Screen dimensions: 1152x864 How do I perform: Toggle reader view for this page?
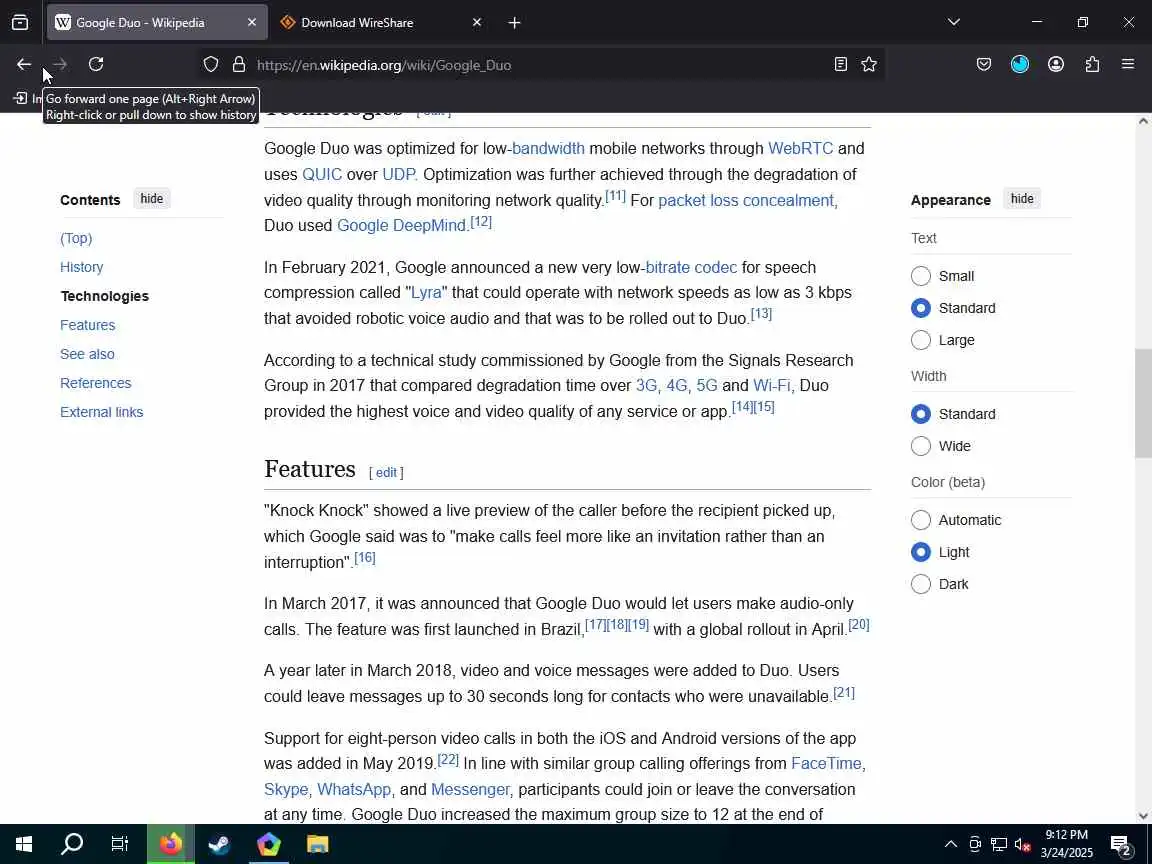pyautogui.click(x=840, y=65)
